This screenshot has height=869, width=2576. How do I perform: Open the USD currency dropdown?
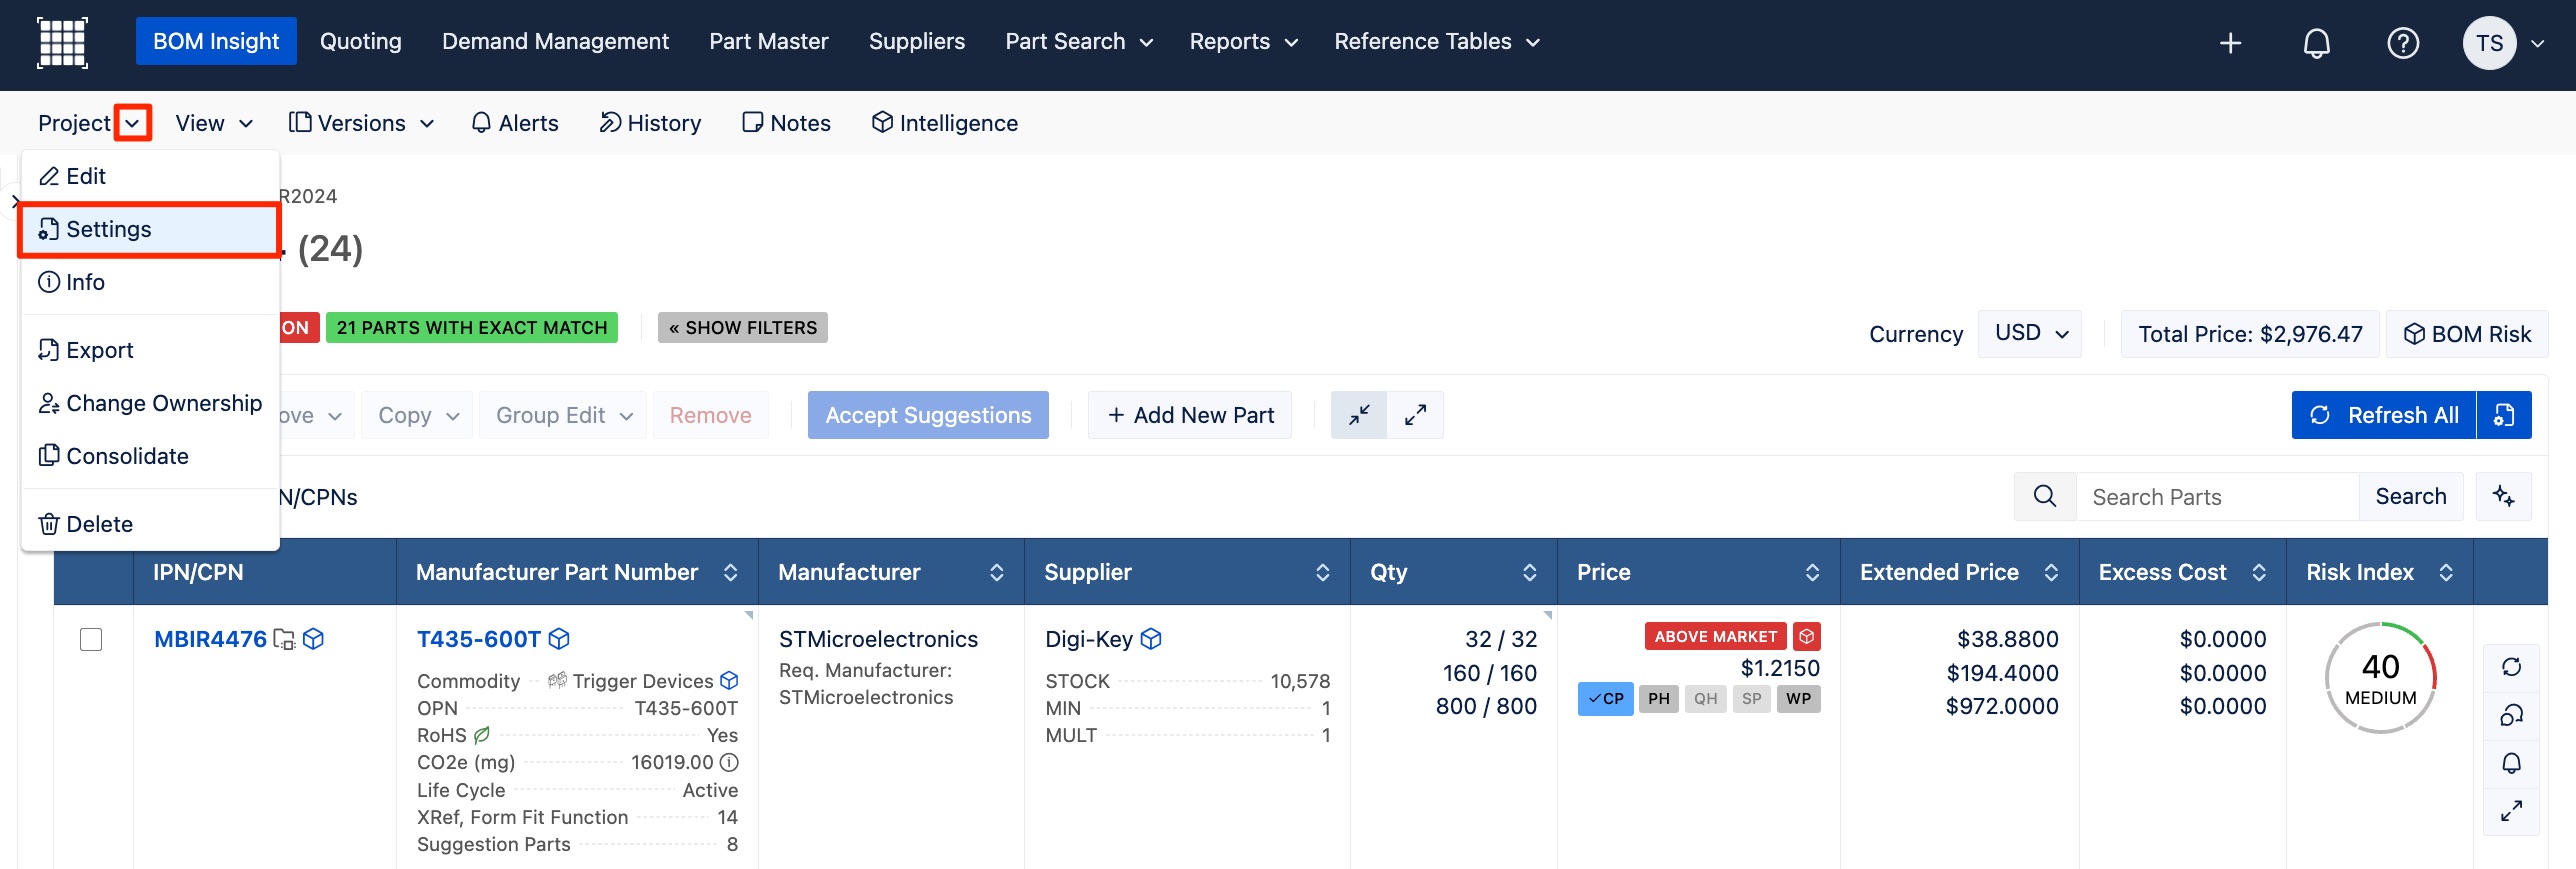(x=2030, y=333)
